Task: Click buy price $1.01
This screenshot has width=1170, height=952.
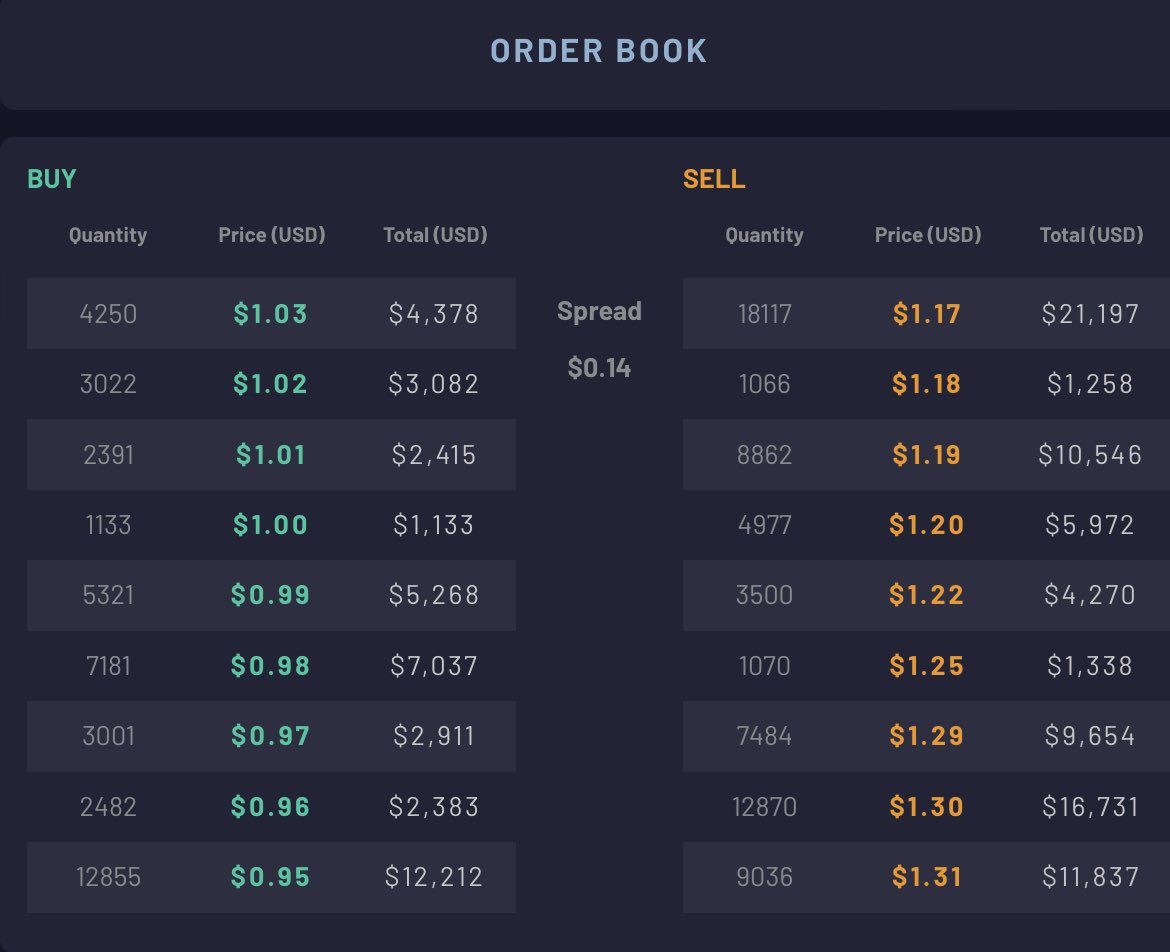Action: [270, 454]
